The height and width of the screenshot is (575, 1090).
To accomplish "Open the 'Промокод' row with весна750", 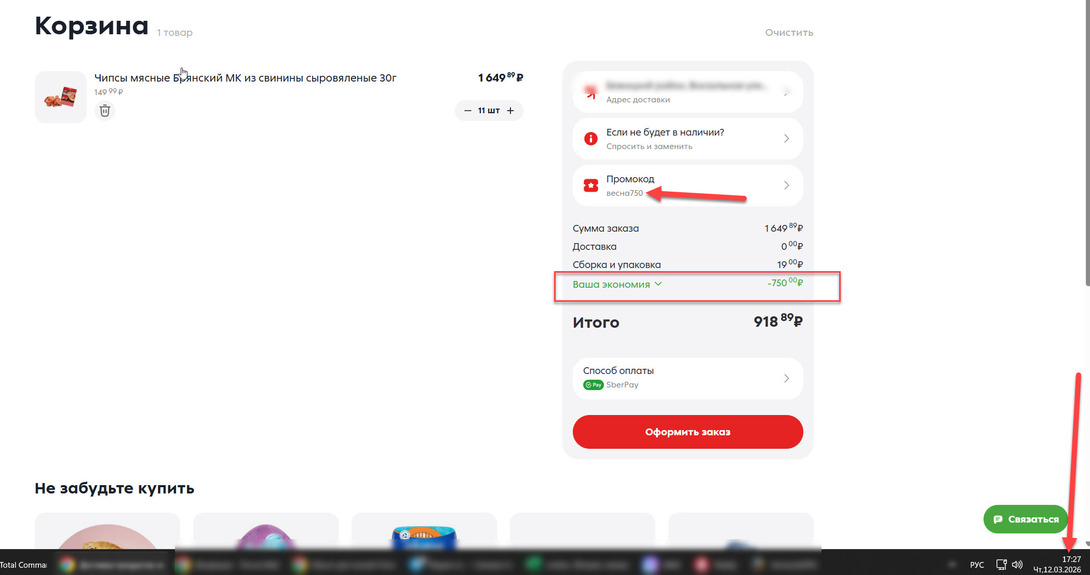I will [687, 185].
